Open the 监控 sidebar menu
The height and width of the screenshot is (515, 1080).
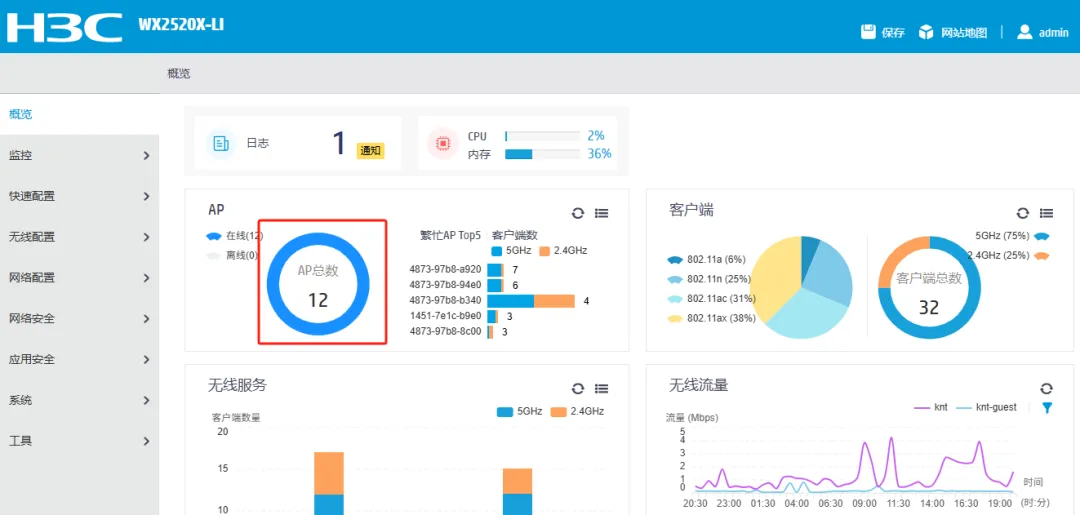pos(79,156)
